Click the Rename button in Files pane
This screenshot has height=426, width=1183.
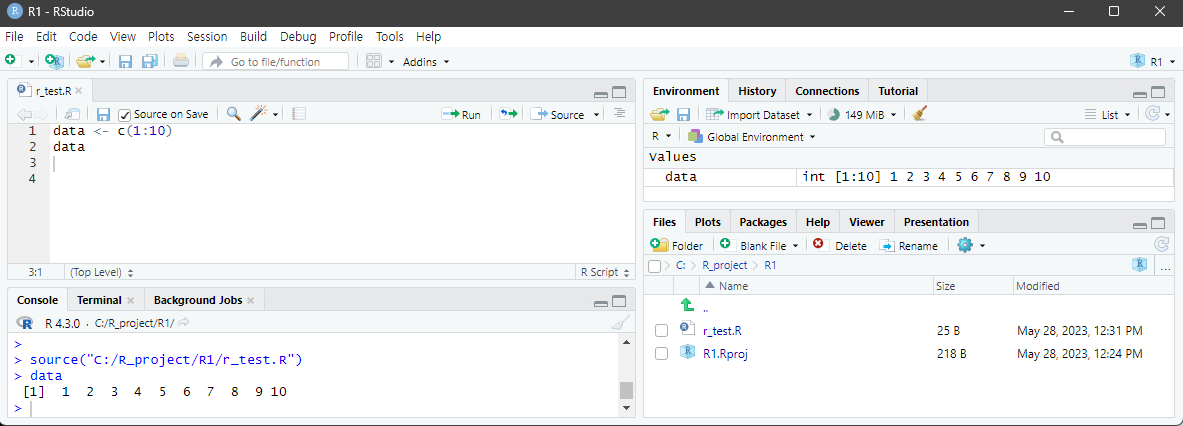(x=908, y=246)
